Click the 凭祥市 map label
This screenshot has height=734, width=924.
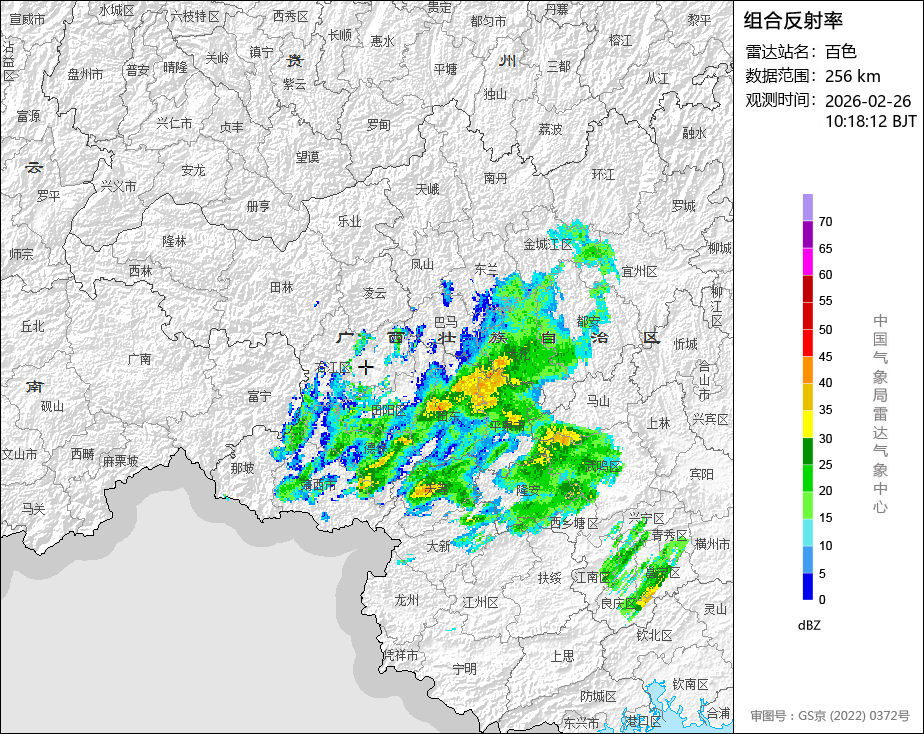pyautogui.click(x=401, y=655)
